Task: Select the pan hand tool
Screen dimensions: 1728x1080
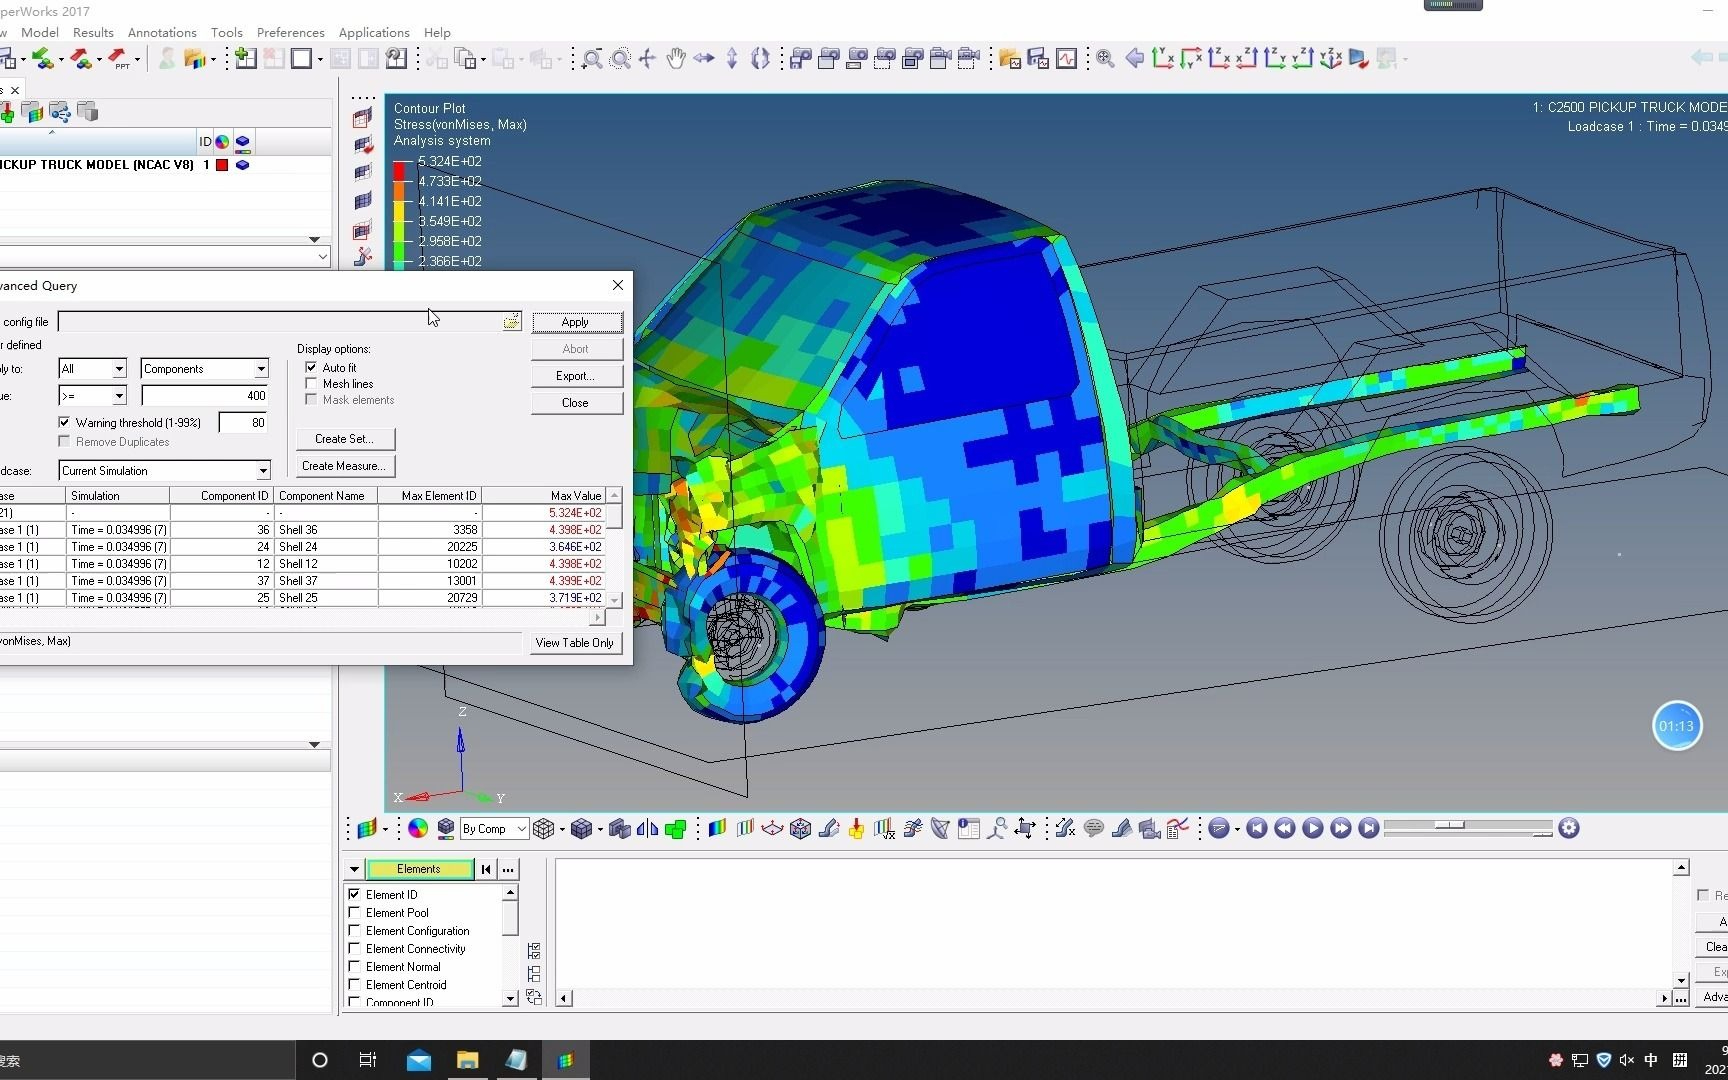Action: [x=676, y=59]
